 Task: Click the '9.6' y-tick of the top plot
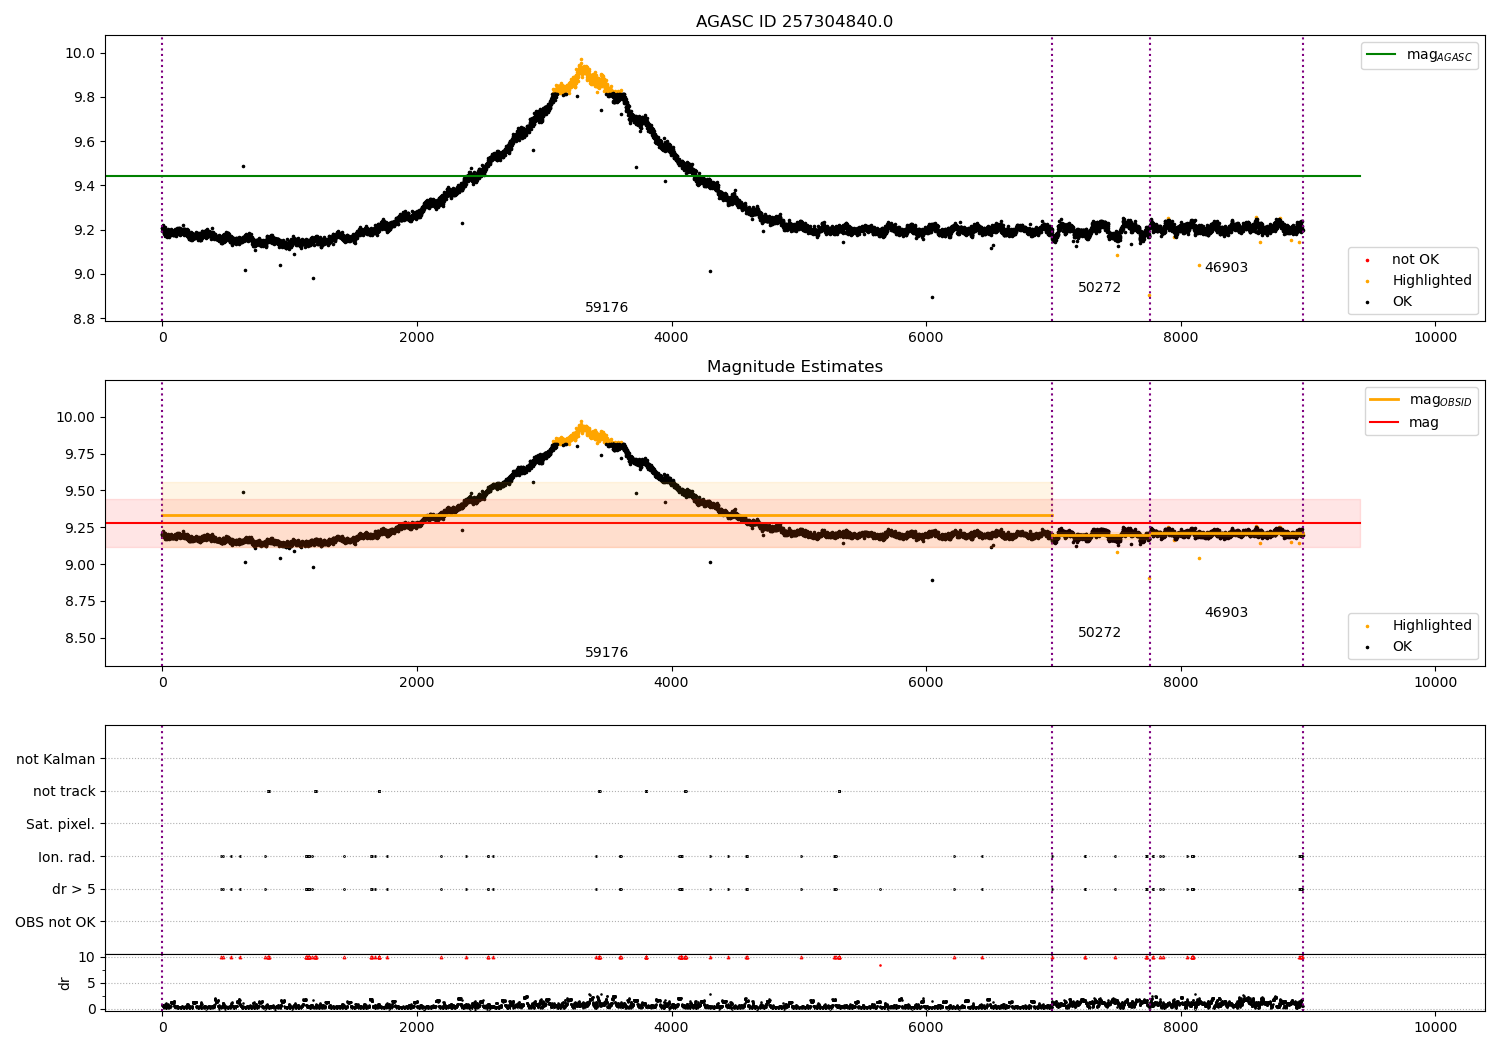pos(83,142)
